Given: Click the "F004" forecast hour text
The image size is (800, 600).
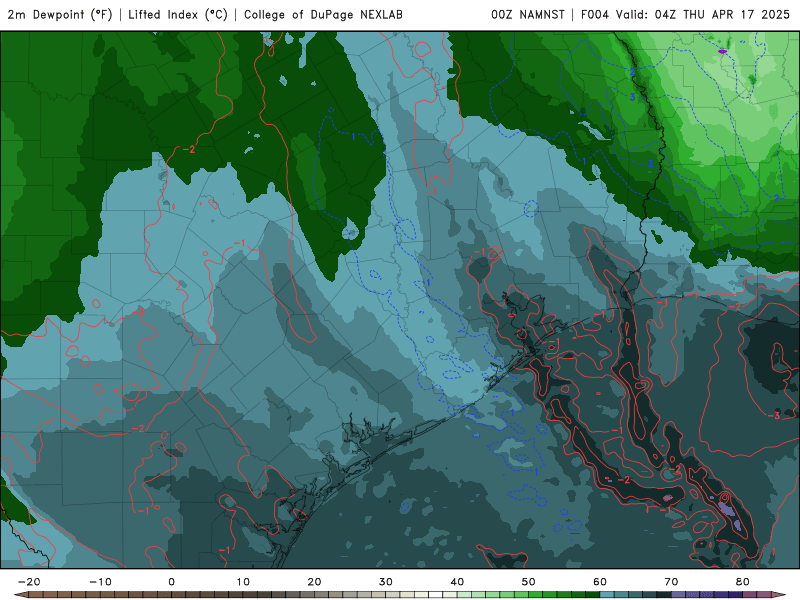Looking at the screenshot, I should pyautogui.click(x=595, y=15).
